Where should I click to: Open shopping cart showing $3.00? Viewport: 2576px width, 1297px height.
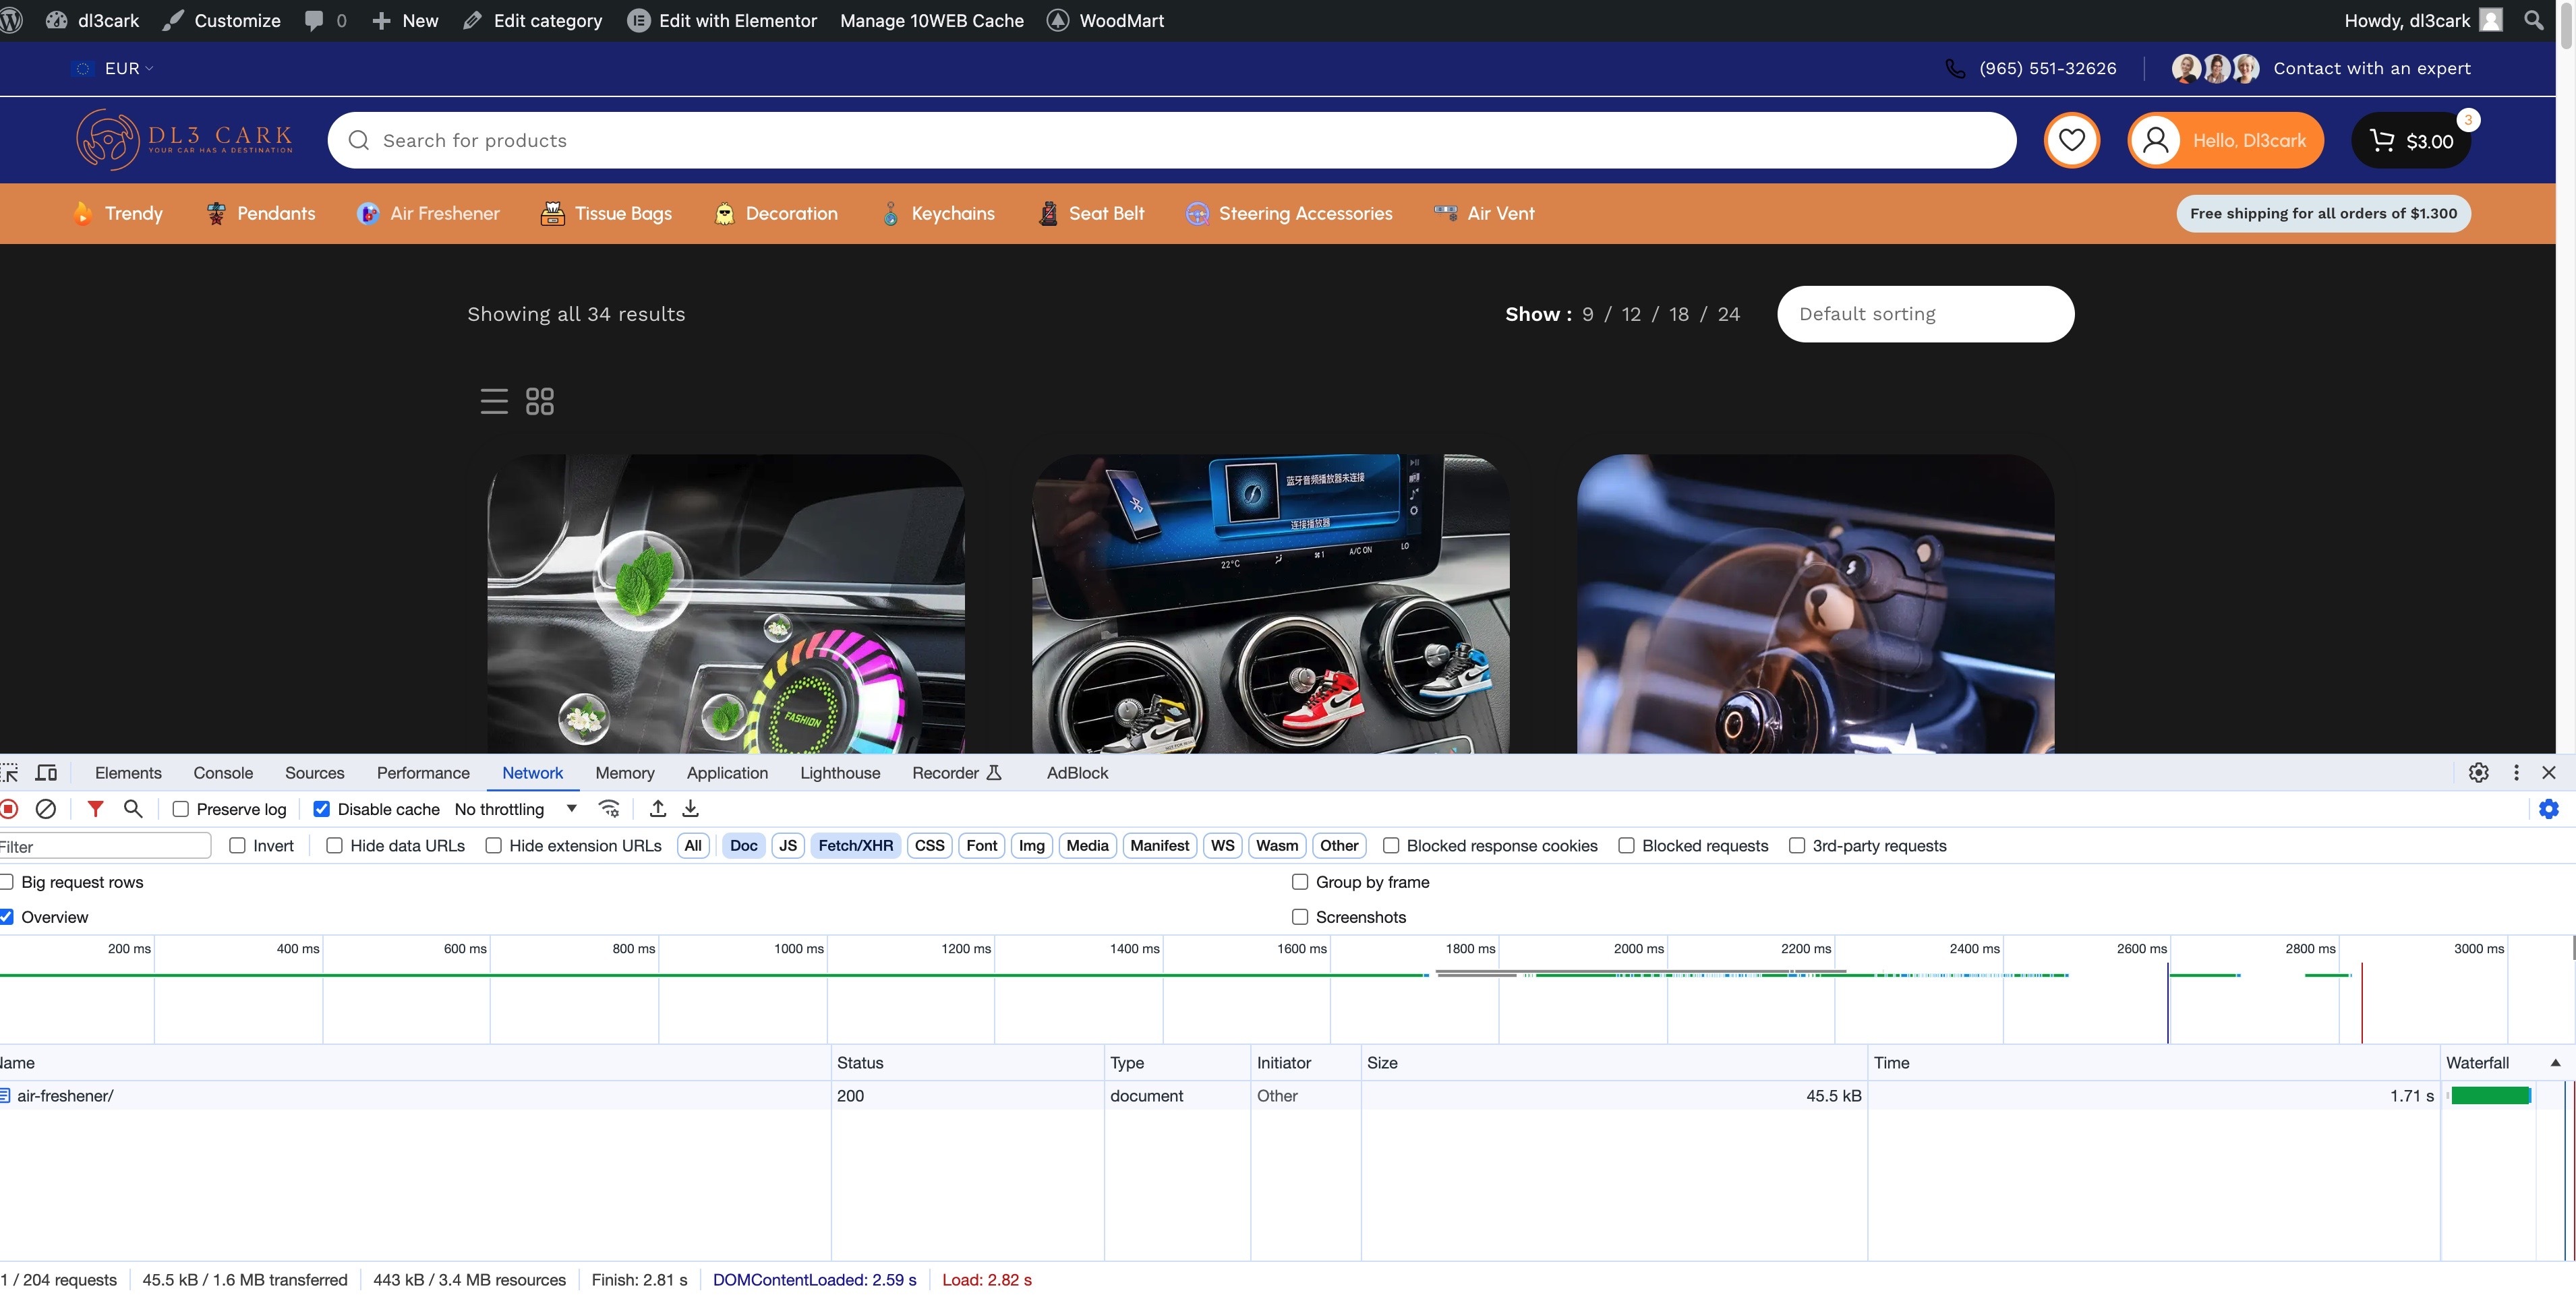pyautogui.click(x=2410, y=141)
